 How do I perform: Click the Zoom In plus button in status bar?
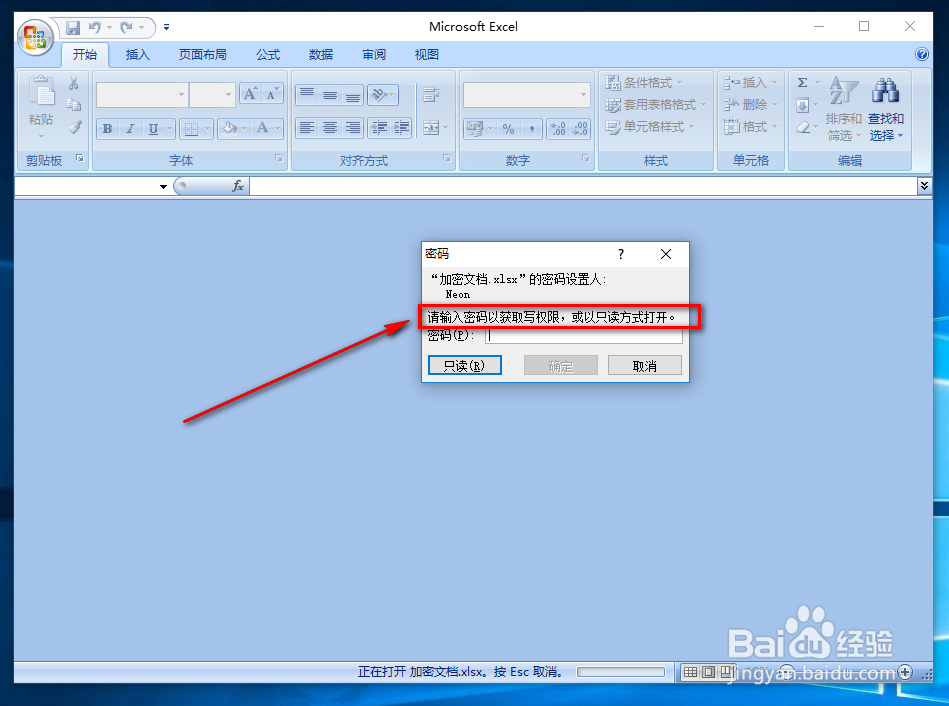(905, 672)
